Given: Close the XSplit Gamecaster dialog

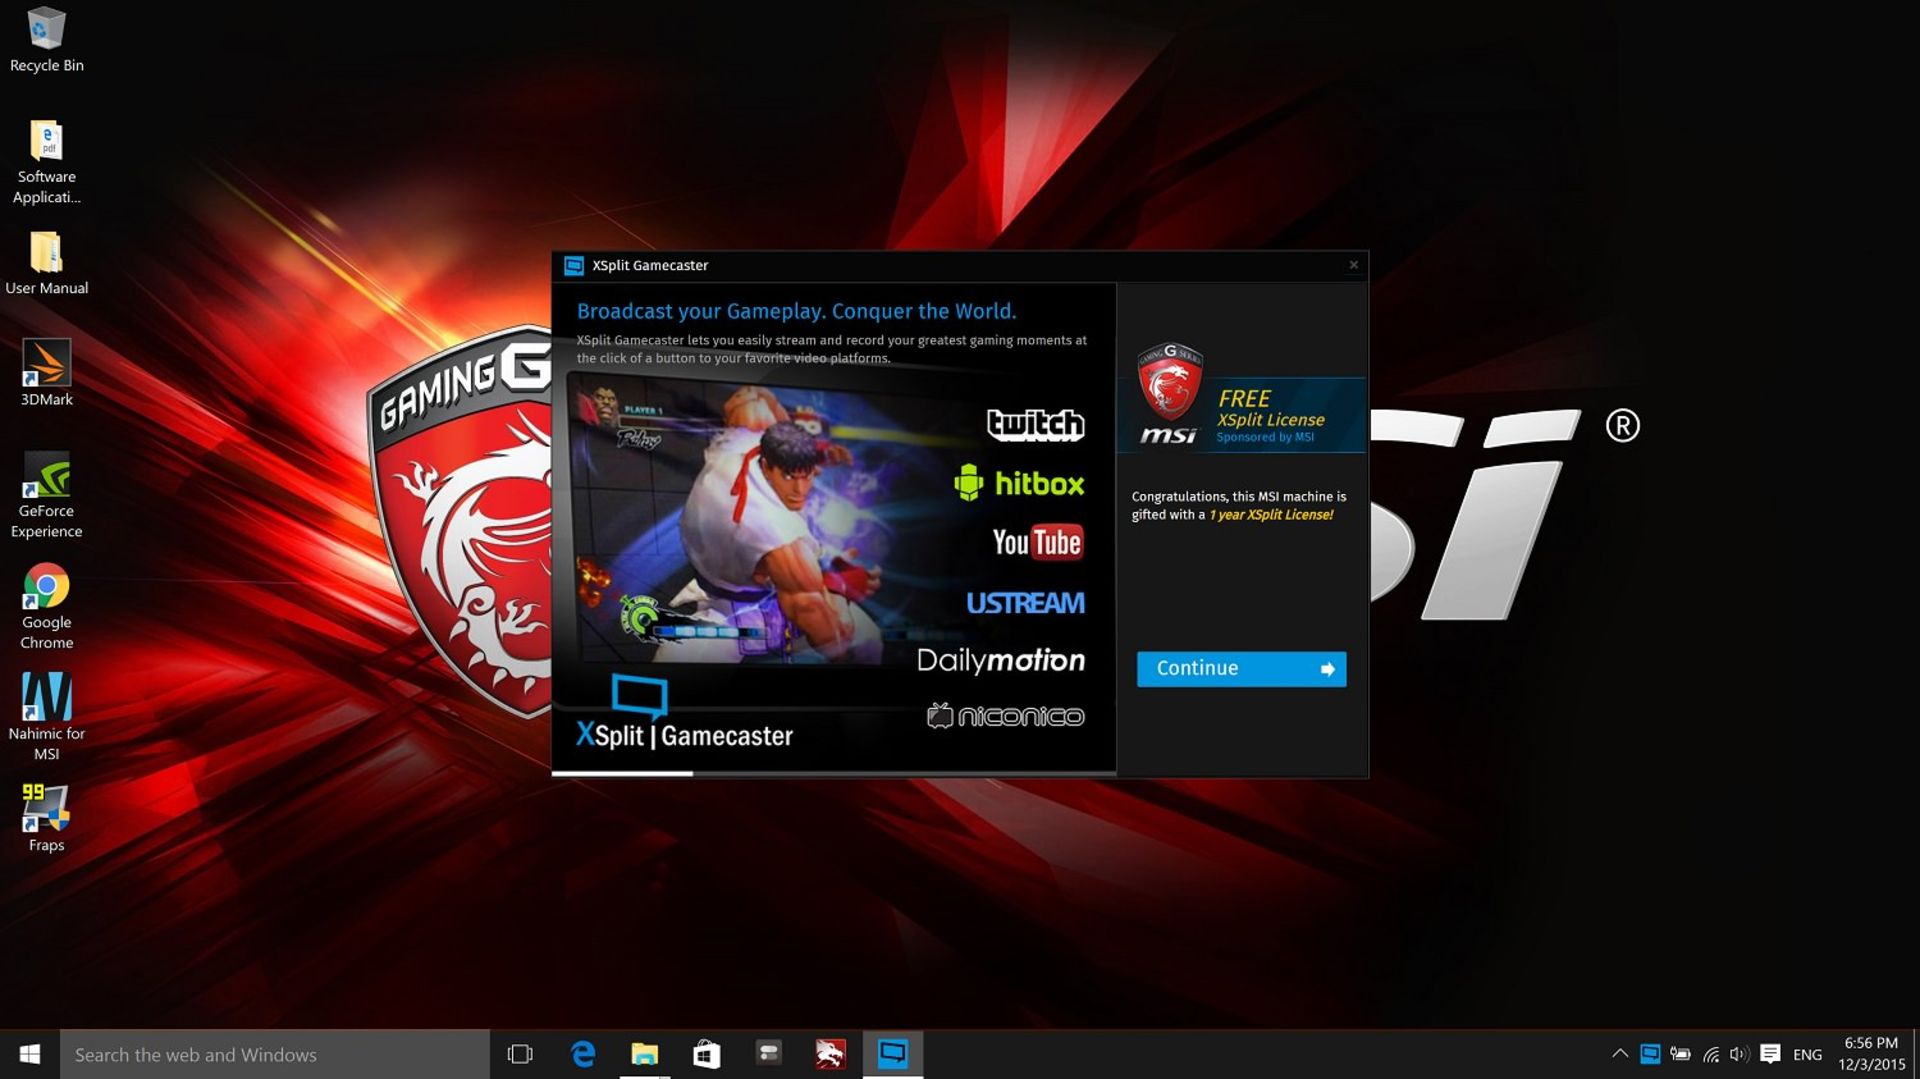Looking at the screenshot, I should (x=1353, y=265).
